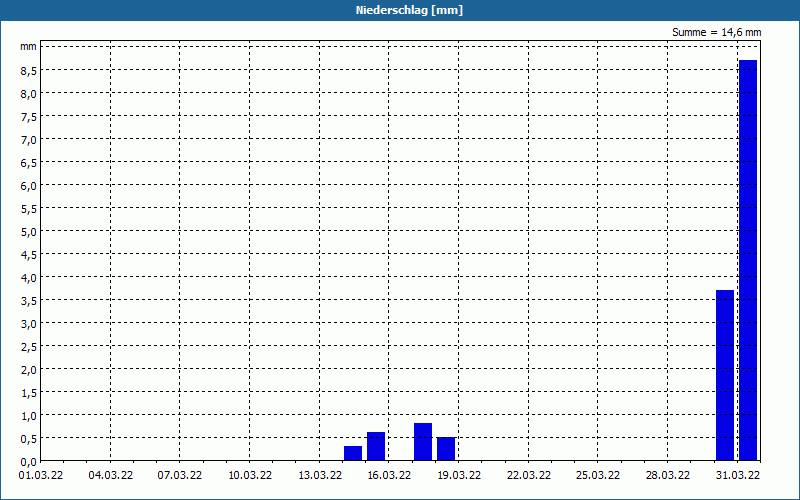Click the x-axis date label 19.03.22
The width and height of the screenshot is (800, 500).
[459, 475]
